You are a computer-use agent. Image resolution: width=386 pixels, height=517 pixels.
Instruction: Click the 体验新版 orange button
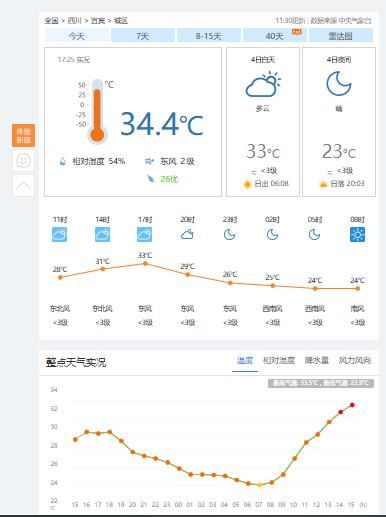click(23, 135)
